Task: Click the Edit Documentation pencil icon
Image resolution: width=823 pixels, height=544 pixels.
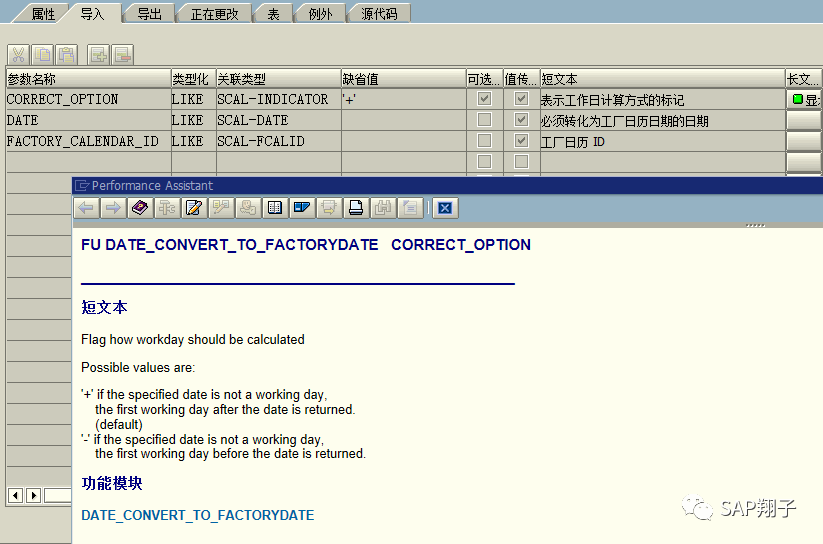Action: (194, 208)
